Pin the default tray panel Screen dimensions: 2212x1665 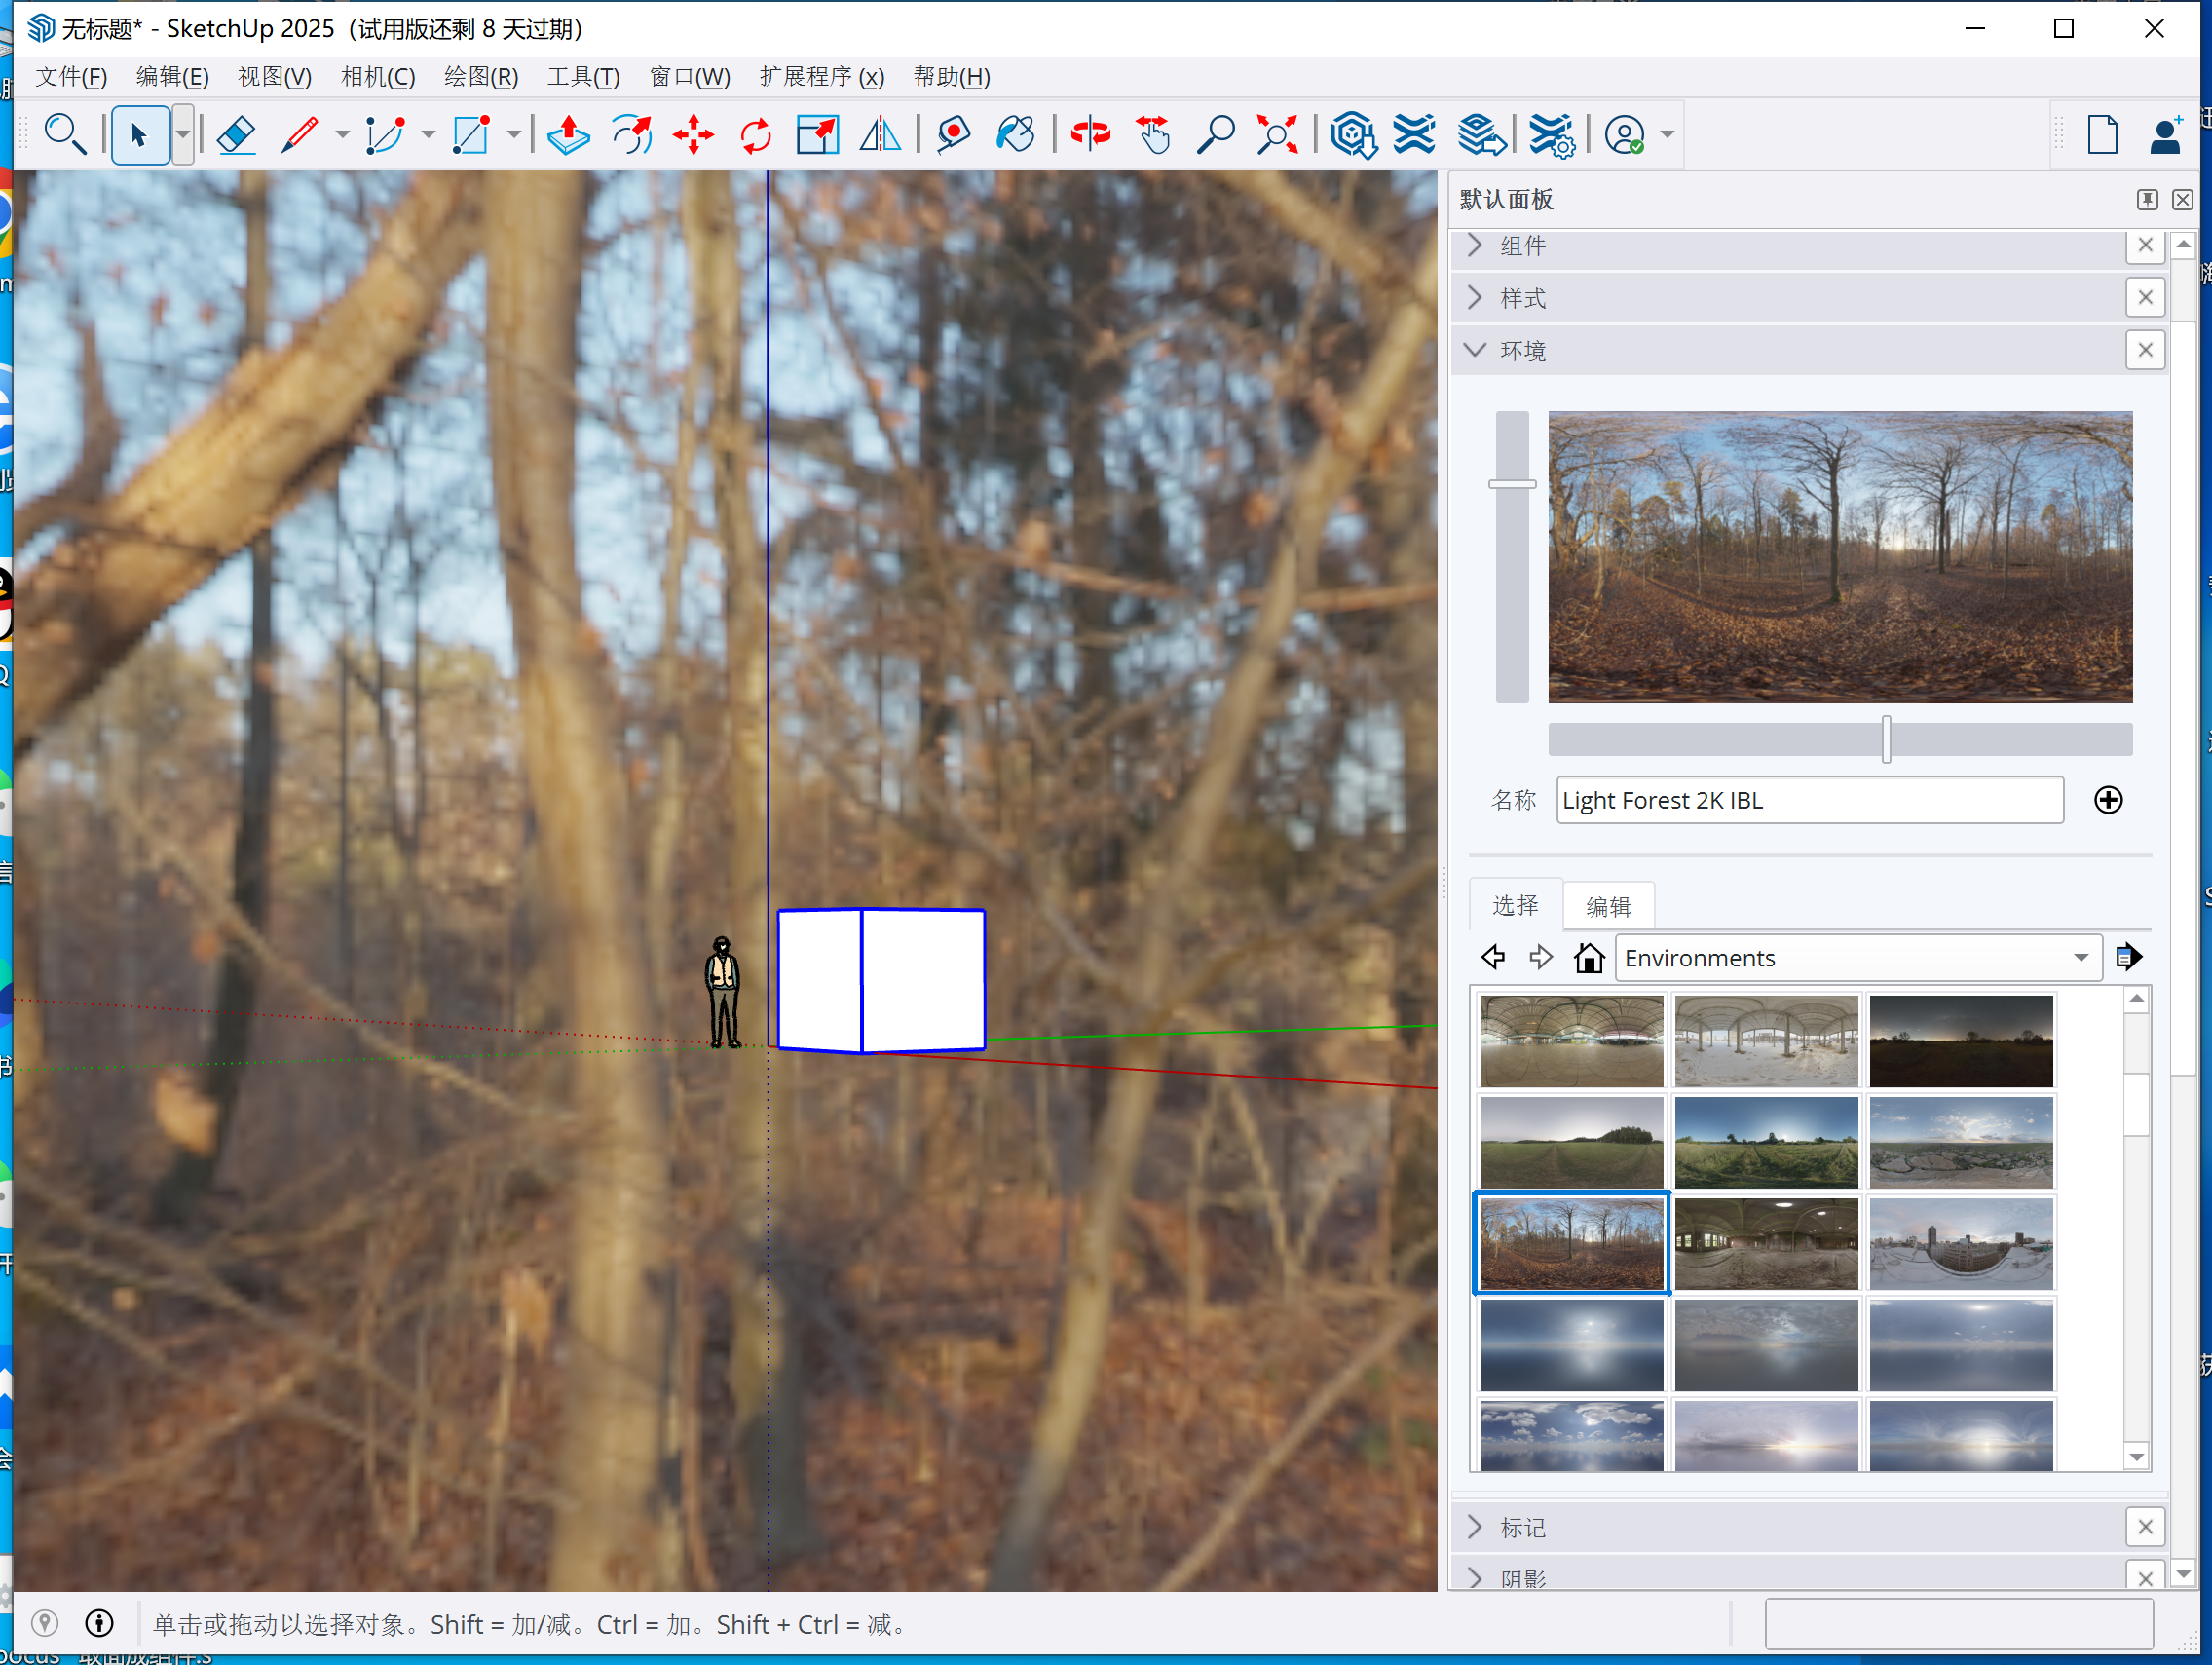(x=2146, y=200)
